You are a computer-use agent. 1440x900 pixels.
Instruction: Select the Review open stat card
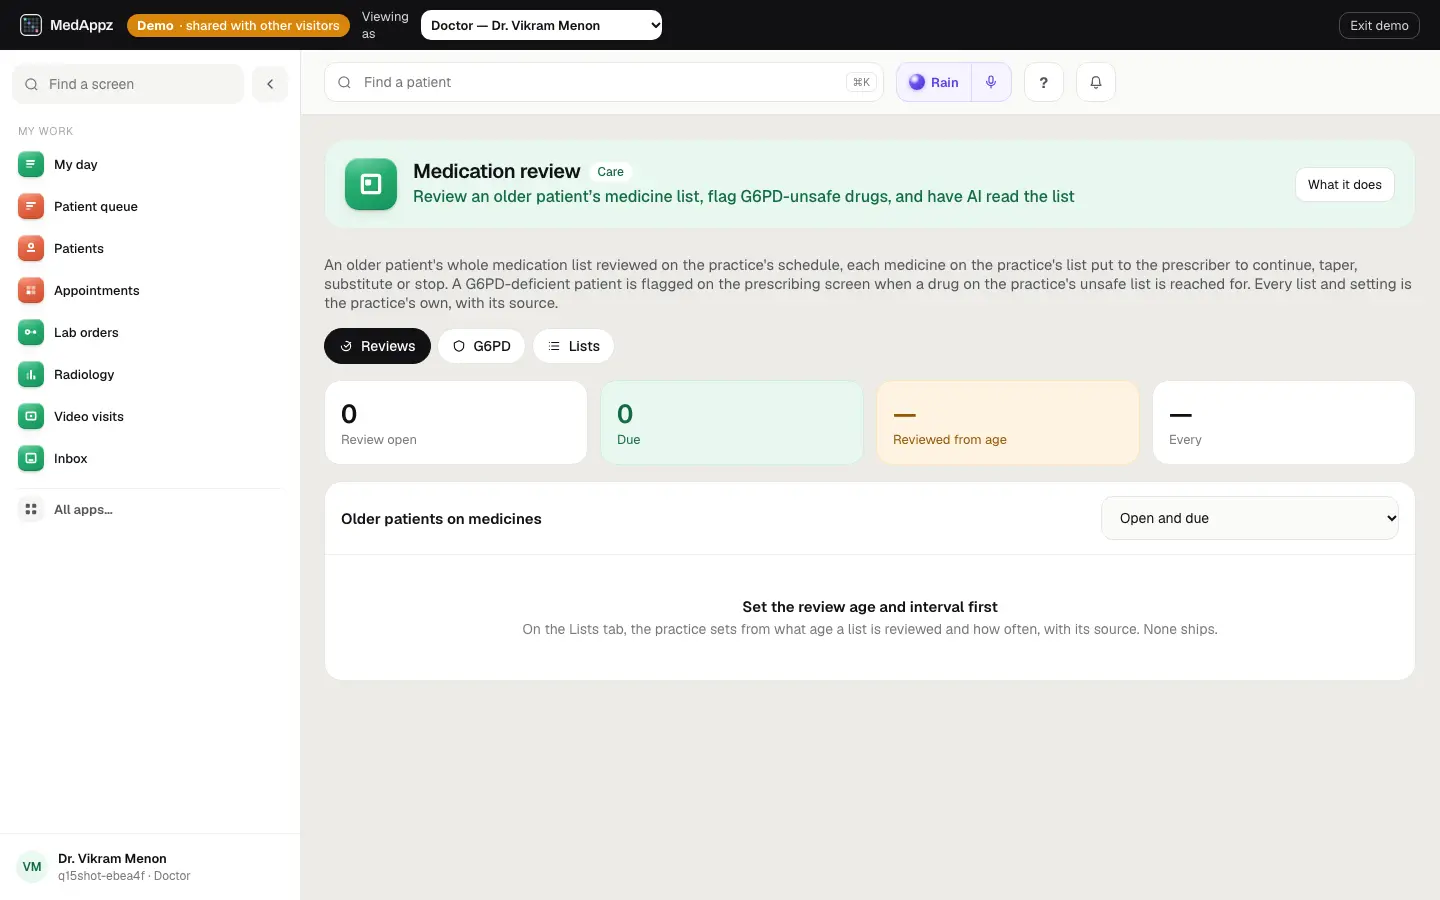point(456,422)
